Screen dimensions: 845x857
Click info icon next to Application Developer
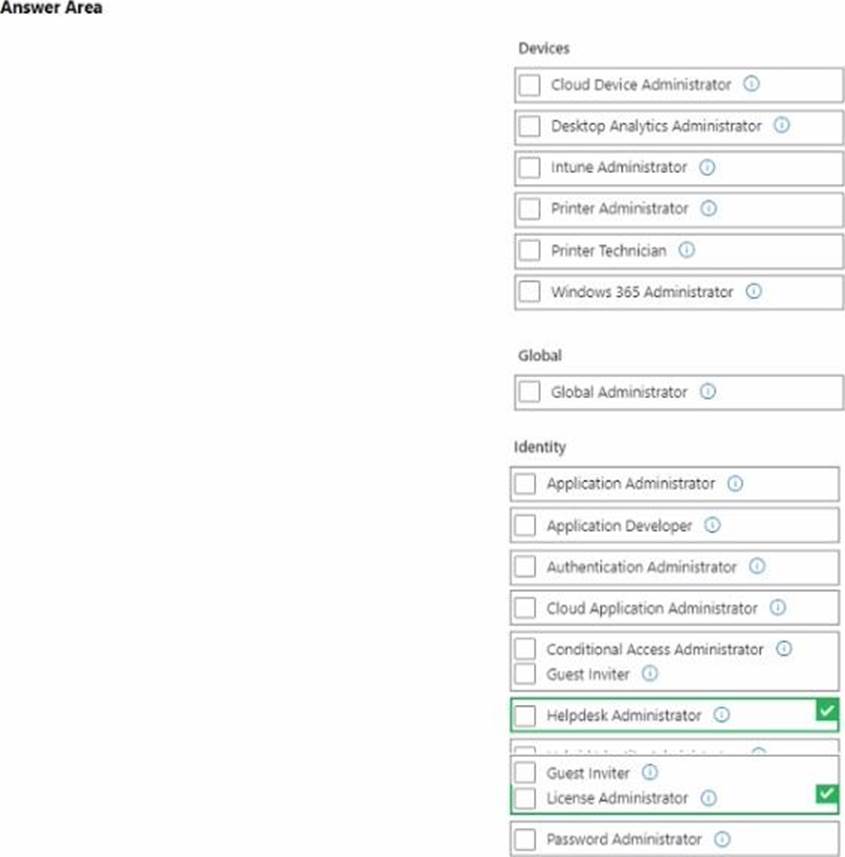713,525
